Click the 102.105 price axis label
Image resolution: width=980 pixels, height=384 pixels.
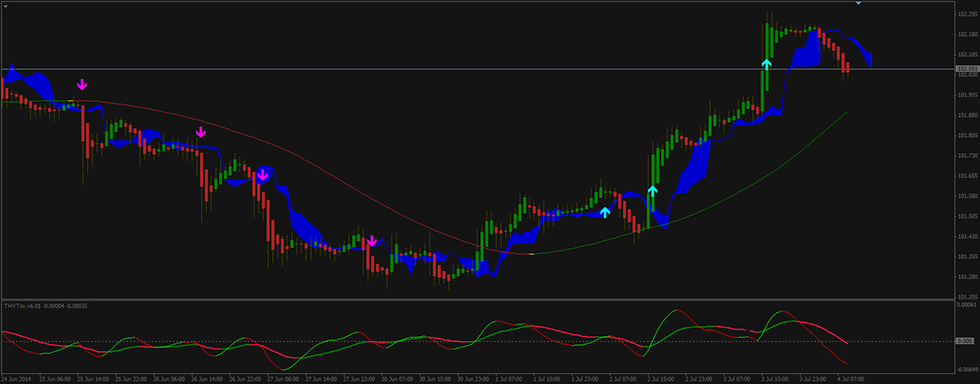(967, 54)
